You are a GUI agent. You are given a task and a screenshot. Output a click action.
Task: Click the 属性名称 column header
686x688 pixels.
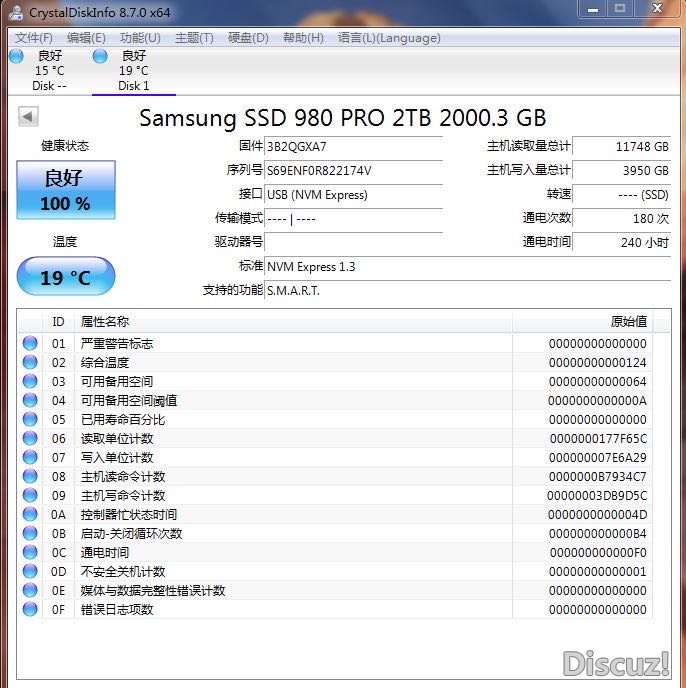293,322
